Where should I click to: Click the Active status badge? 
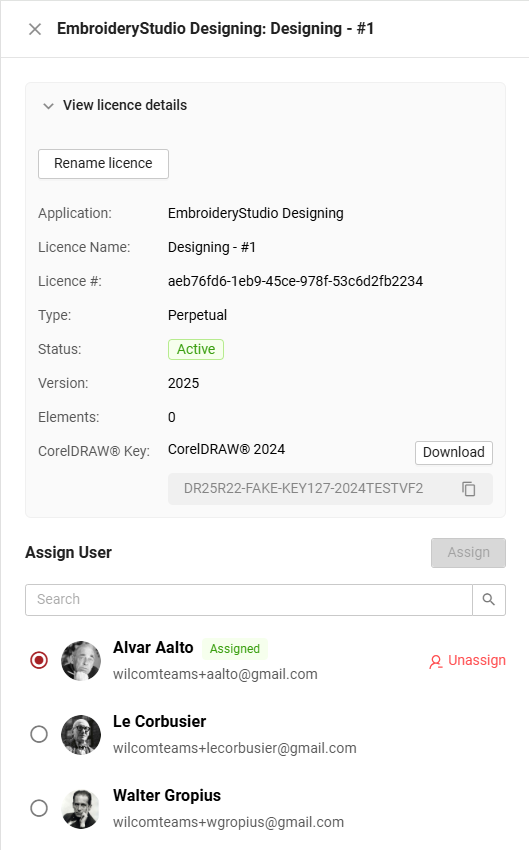pos(196,349)
